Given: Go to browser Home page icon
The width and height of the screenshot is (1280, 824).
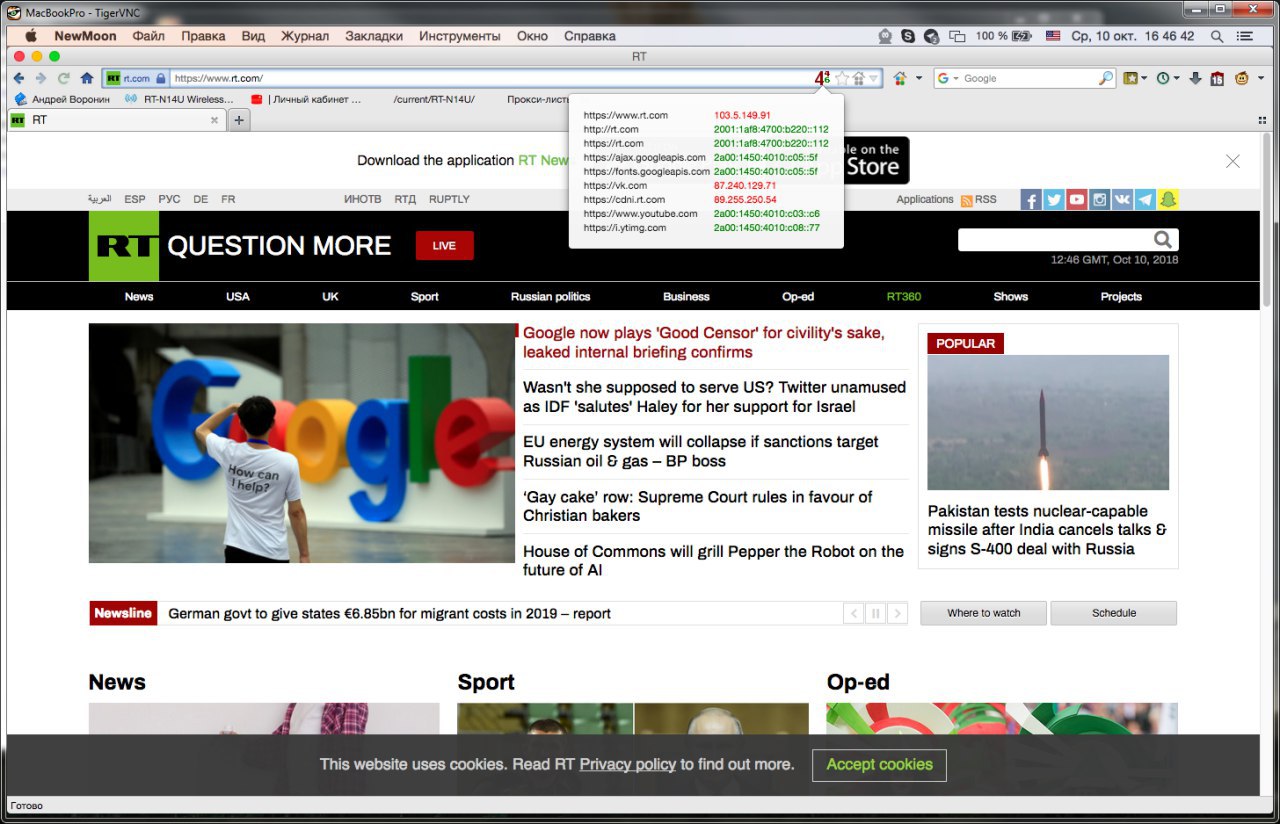Looking at the screenshot, I should 87,78.
